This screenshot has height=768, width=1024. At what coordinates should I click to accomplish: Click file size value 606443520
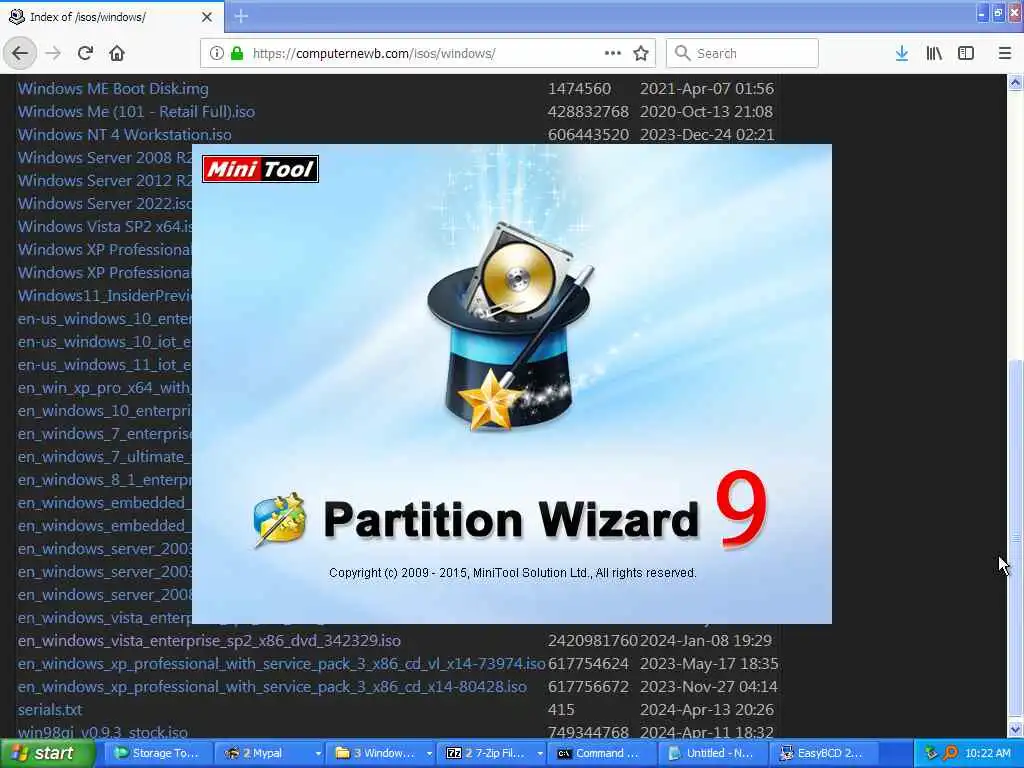click(588, 135)
